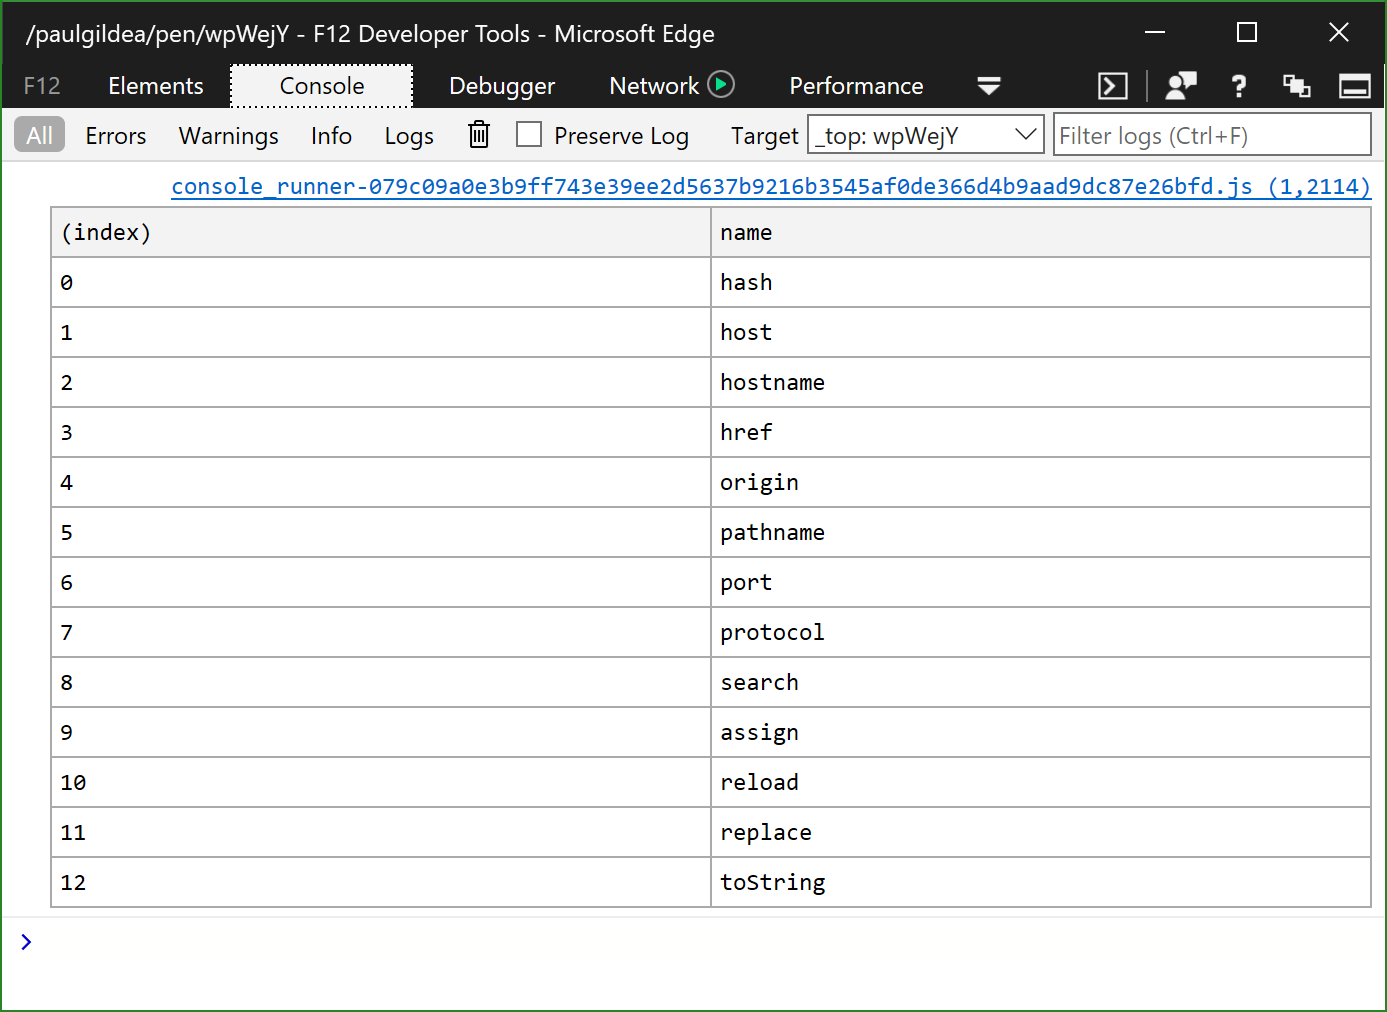Unpin DevTools into a separate window
Screen dimensions: 1387x1012
1296,86
